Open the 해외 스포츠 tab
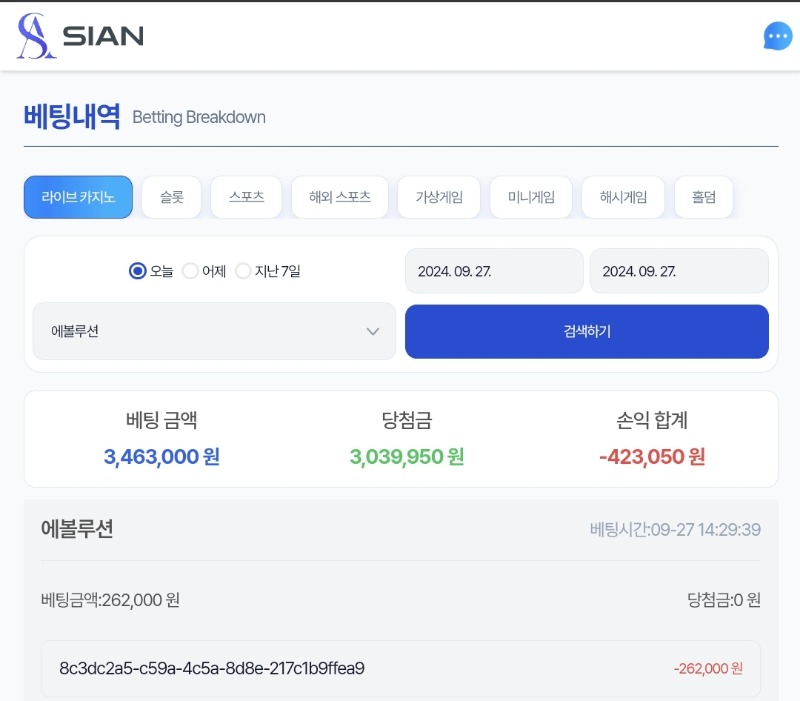 340,197
